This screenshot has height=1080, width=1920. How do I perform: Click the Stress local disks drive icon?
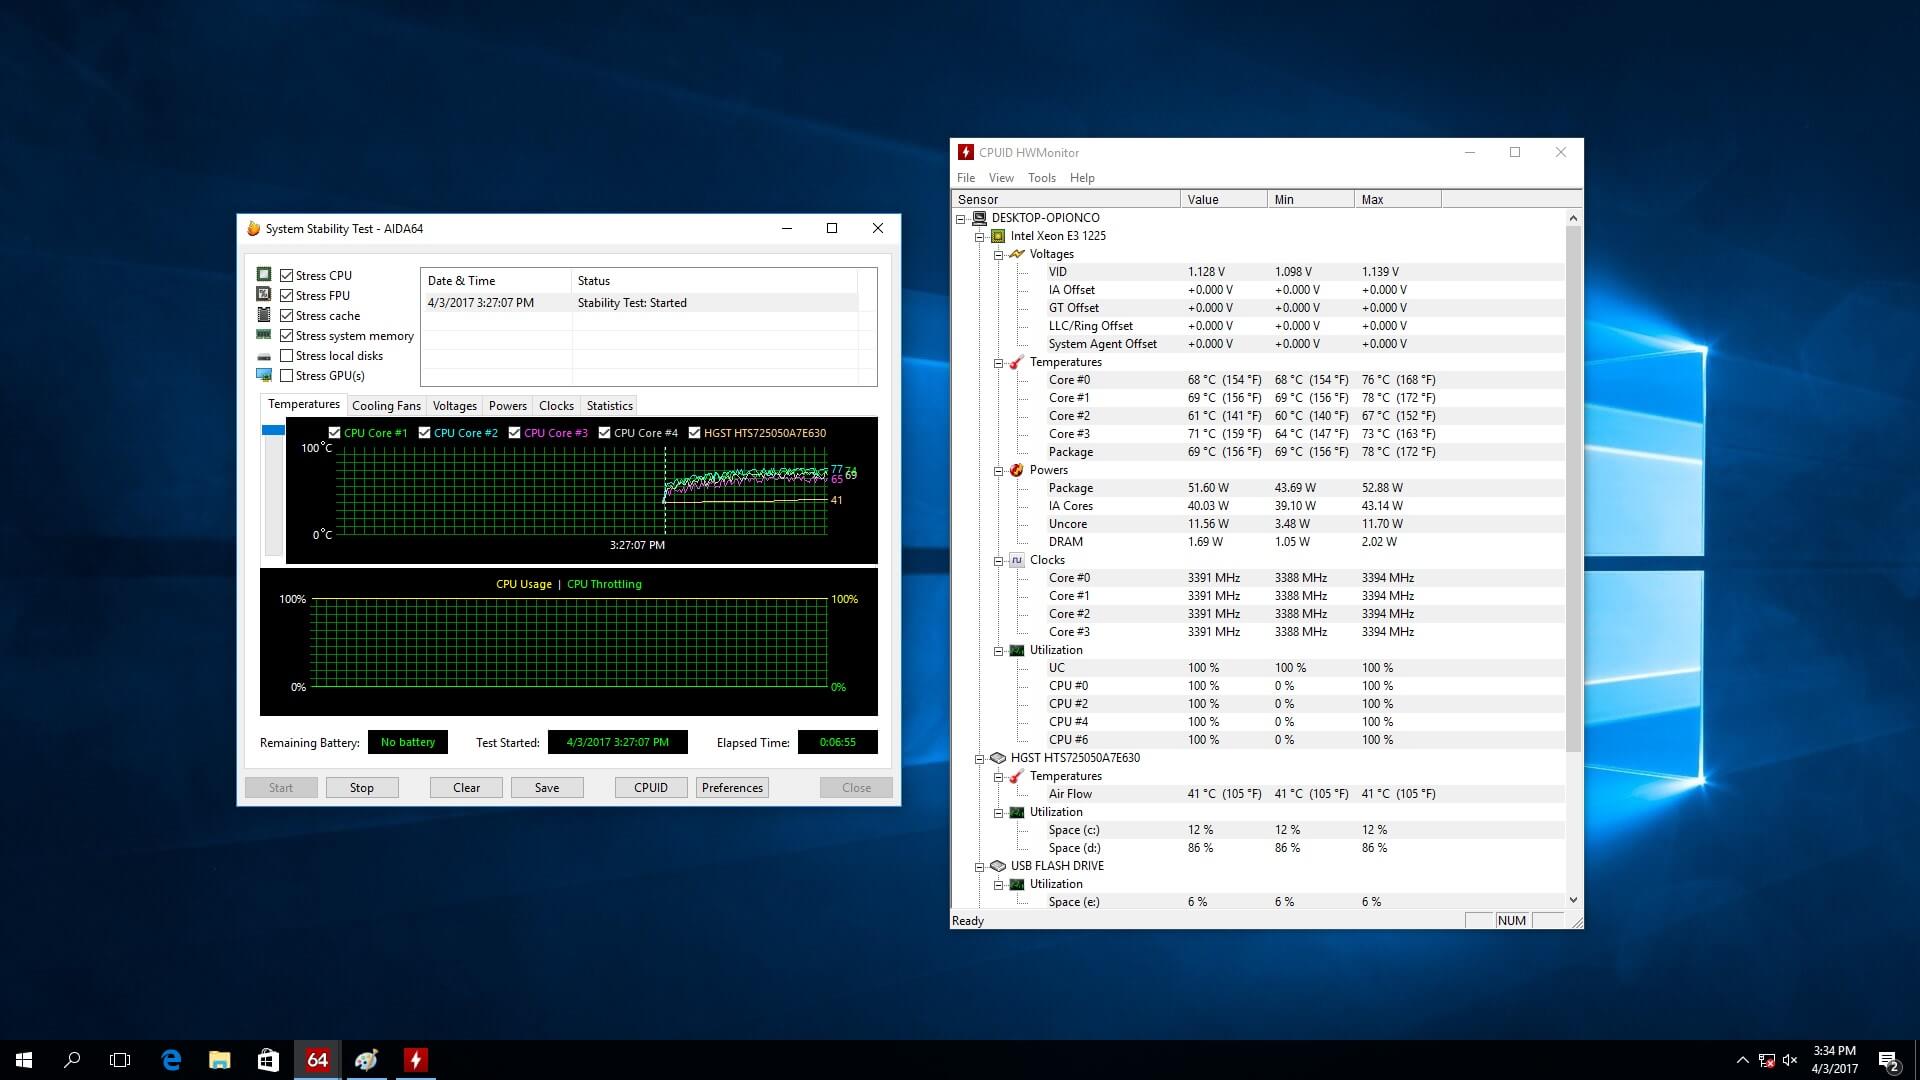tap(264, 356)
